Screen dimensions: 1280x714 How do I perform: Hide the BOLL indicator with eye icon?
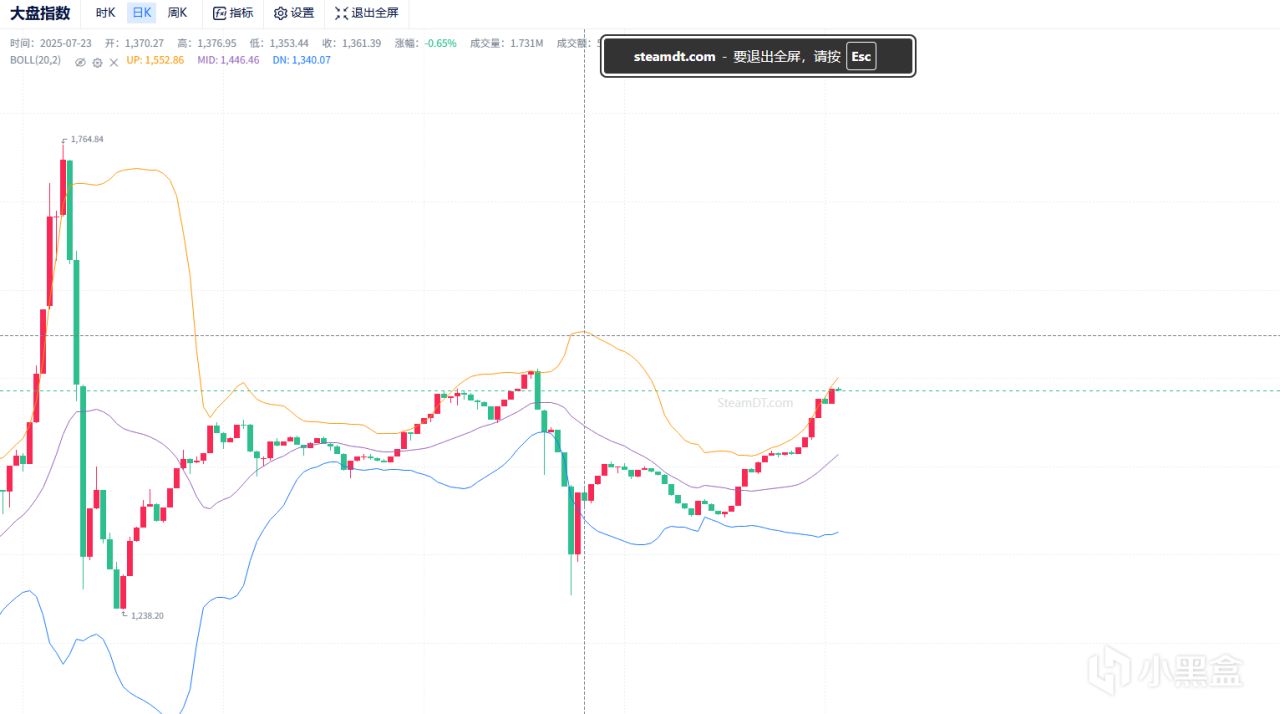pyautogui.click(x=81, y=62)
